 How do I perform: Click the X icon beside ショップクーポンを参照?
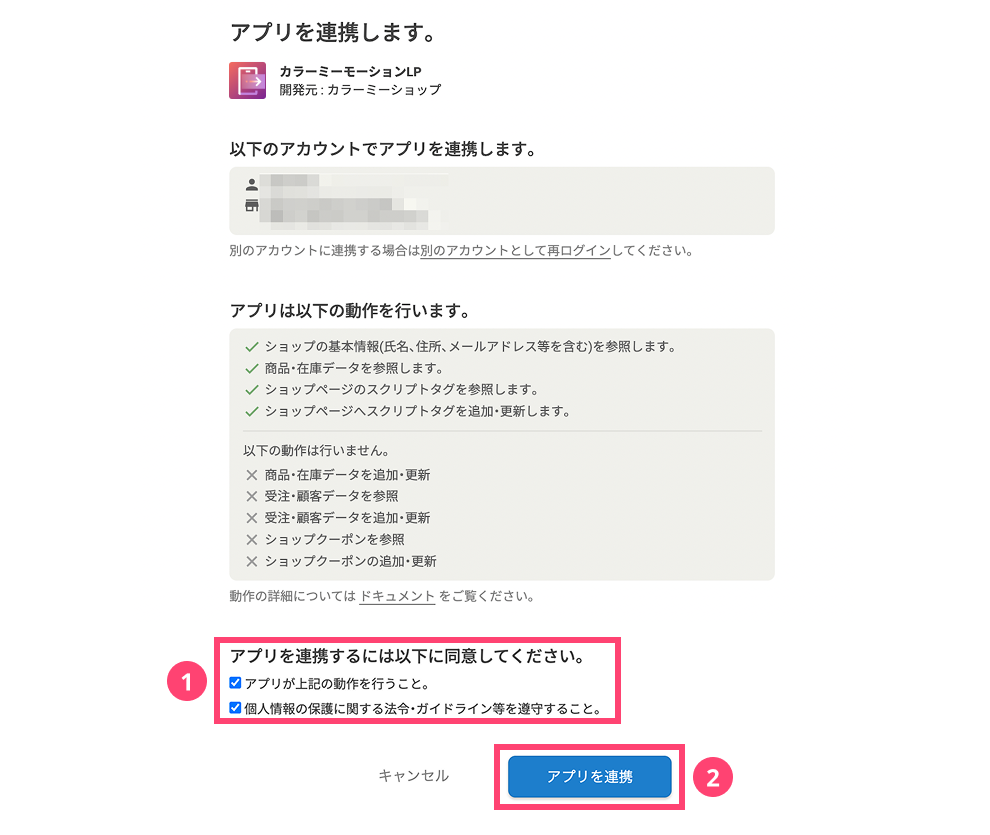[x=252, y=540]
